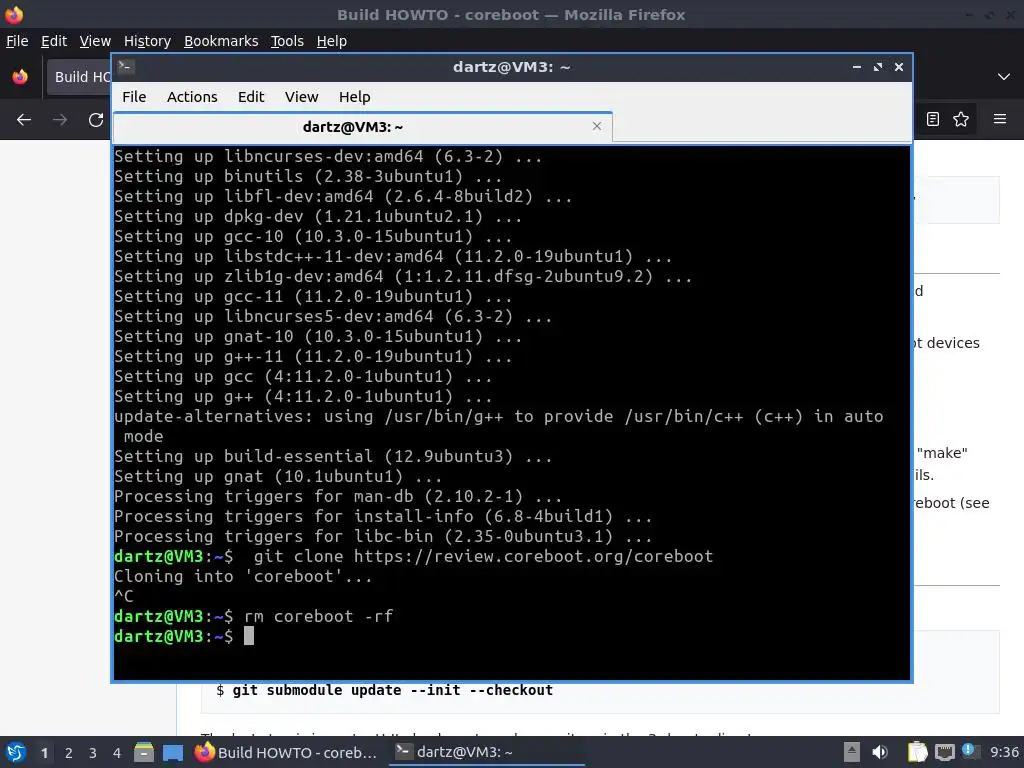Click the Firefox logo in the title bar
The width and height of the screenshot is (1024, 768).
pos(14,14)
